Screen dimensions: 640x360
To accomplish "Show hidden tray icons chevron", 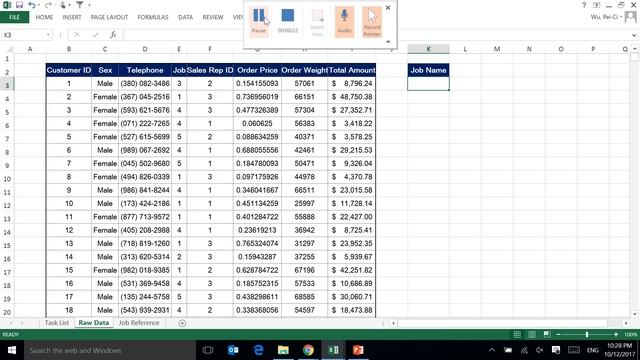I will (492, 350).
